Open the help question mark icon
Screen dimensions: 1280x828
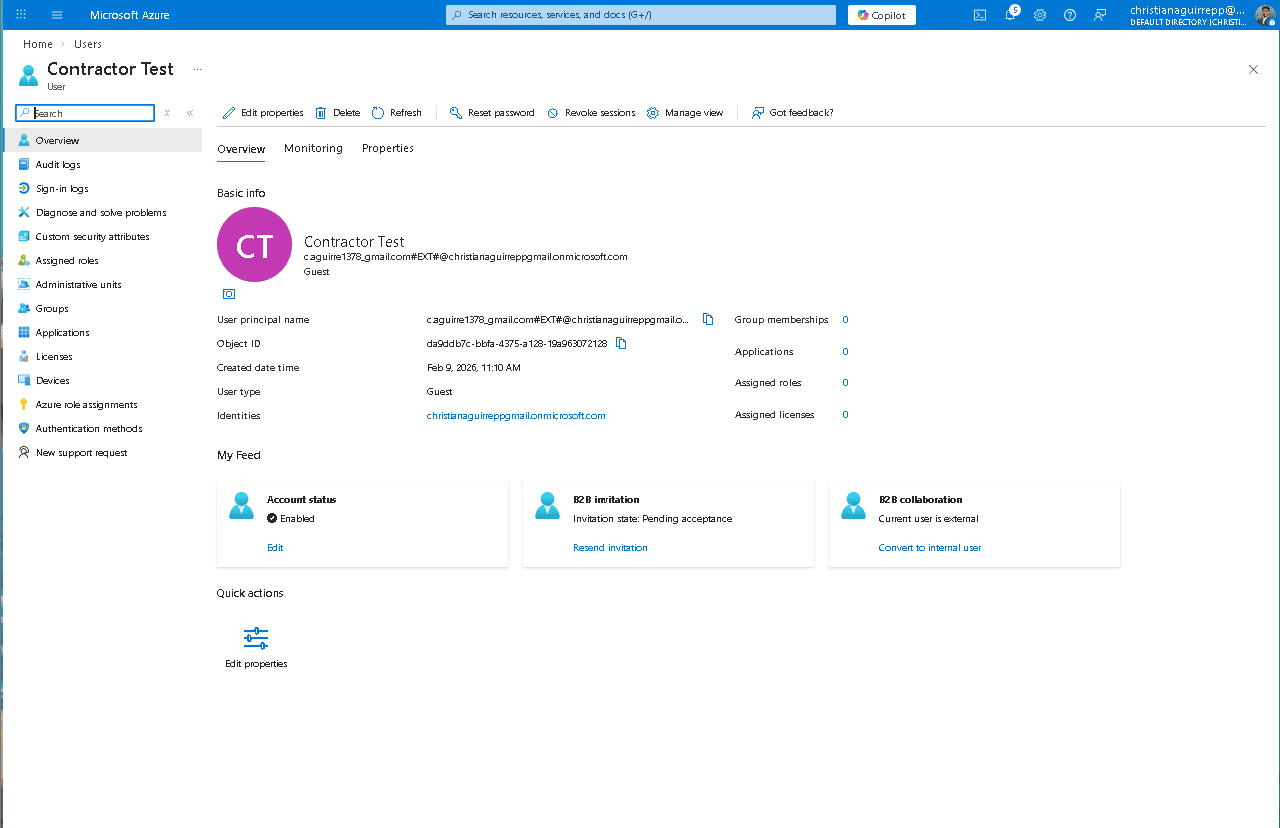(x=1070, y=15)
